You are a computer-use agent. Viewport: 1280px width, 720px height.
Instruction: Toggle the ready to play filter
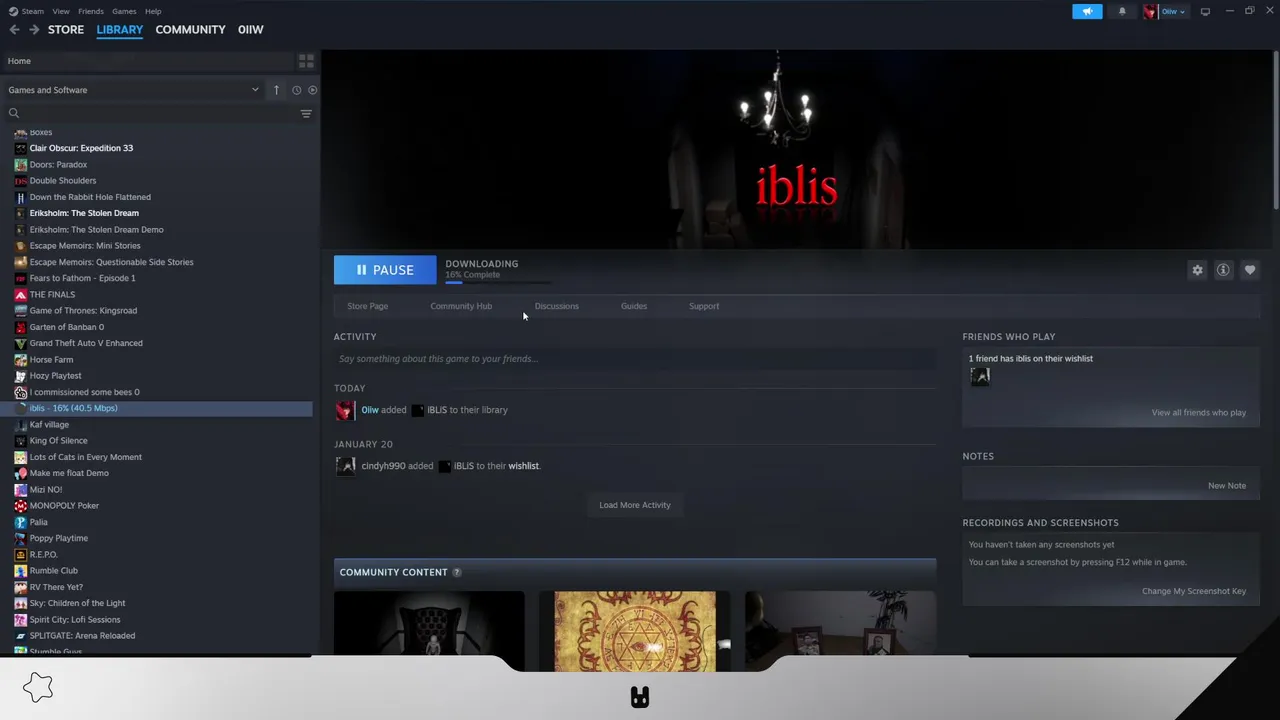[x=312, y=90]
